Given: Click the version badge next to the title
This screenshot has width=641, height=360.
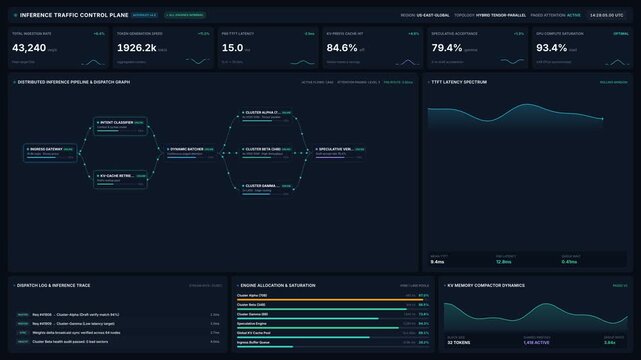Looking at the screenshot, I should point(144,15).
